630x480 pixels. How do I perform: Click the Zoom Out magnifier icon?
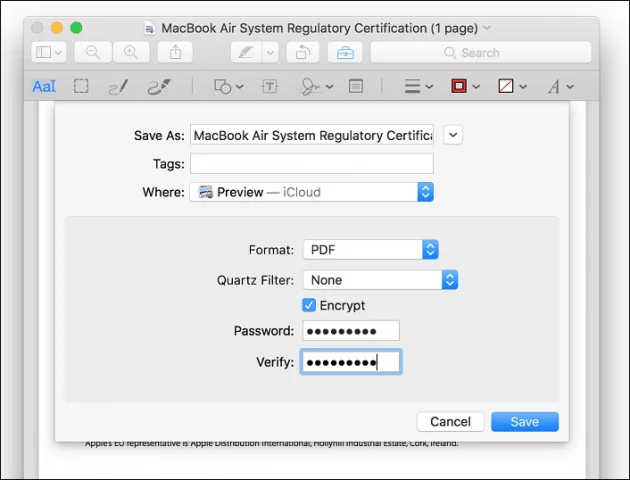tap(93, 52)
